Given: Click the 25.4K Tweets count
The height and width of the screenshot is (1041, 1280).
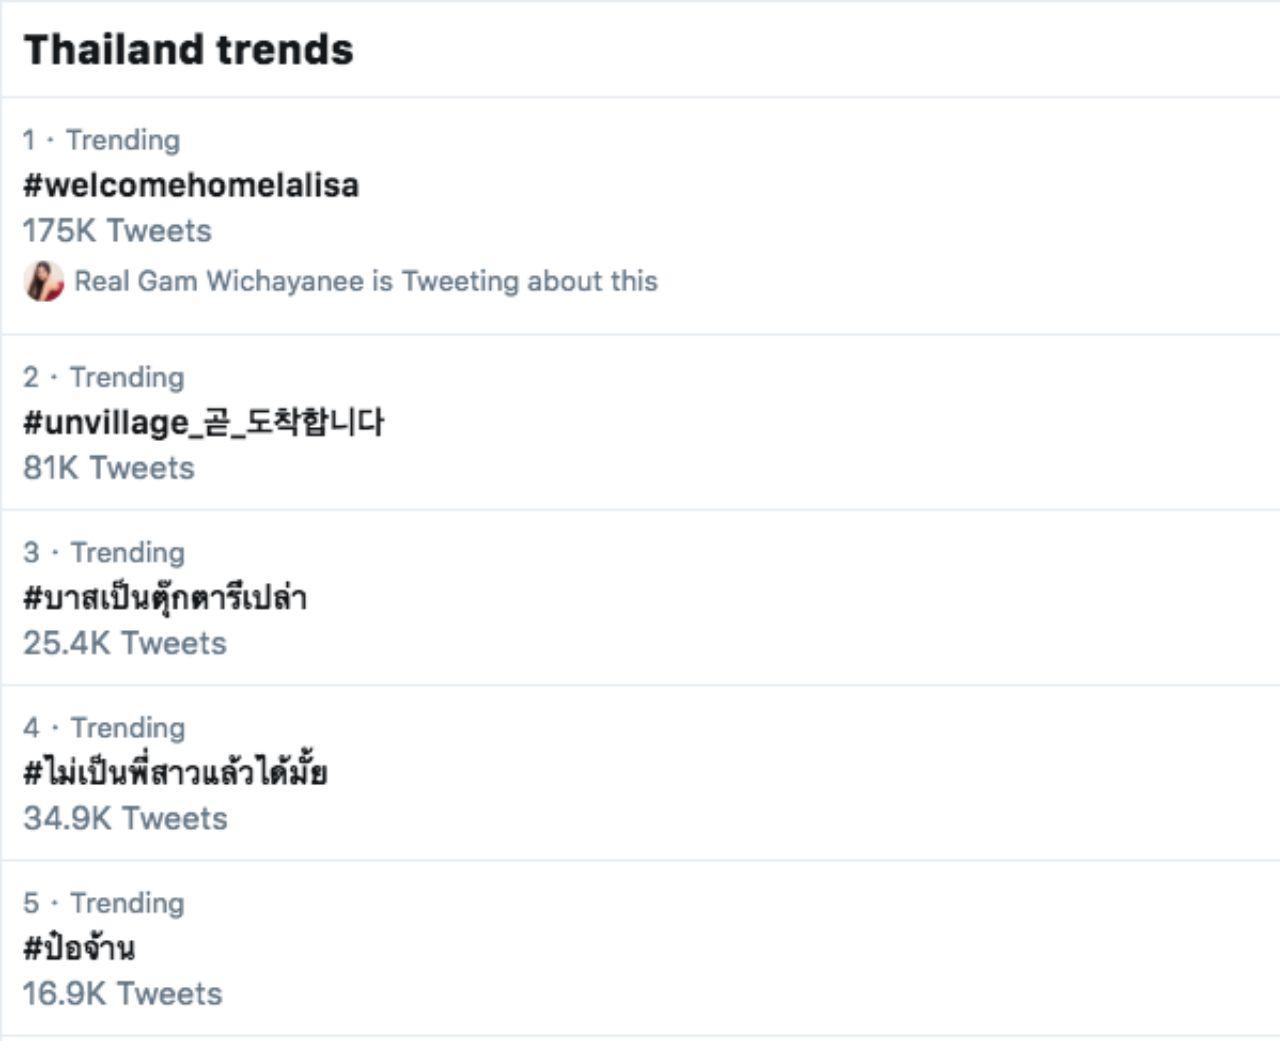Looking at the screenshot, I should pyautogui.click(x=125, y=643).
